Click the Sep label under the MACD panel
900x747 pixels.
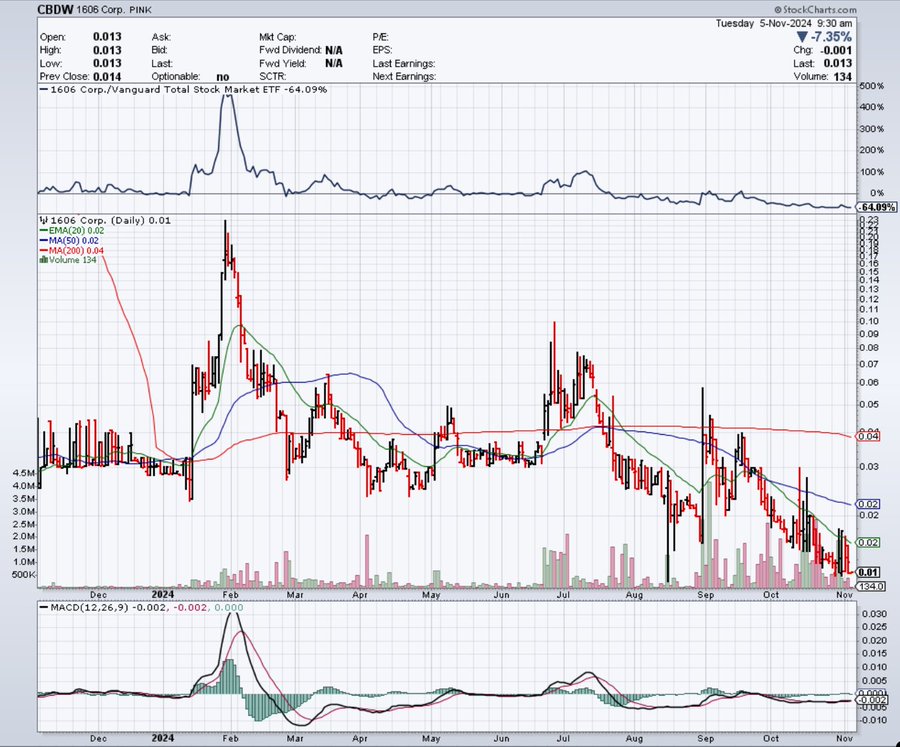coord(705,738)
